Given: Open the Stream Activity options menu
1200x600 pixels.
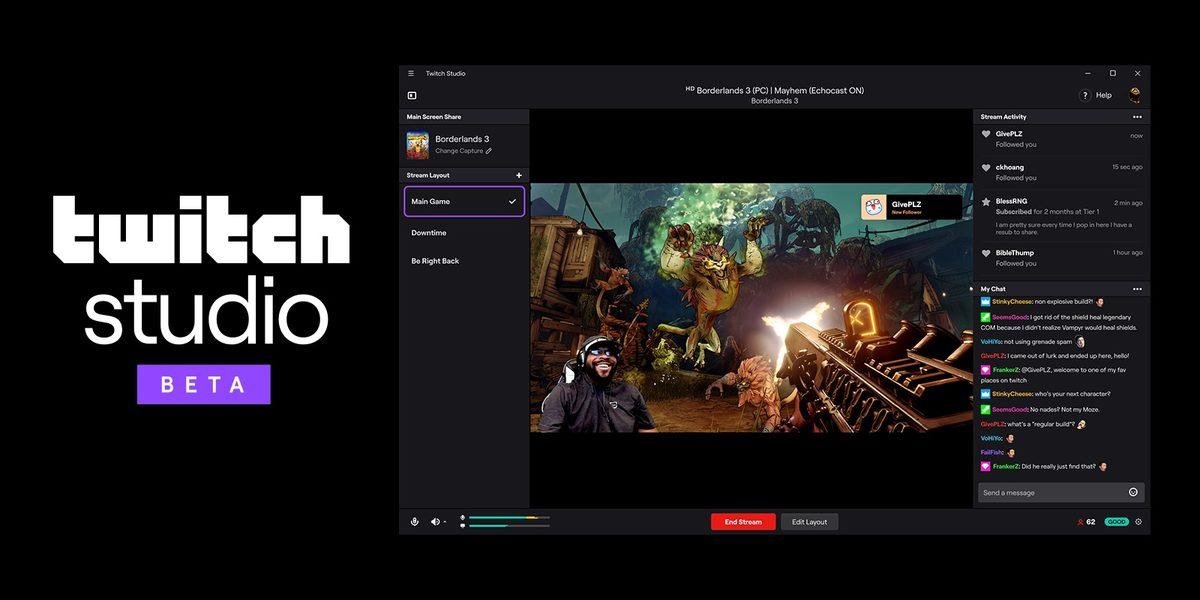Looking at the screenshot, I should [x=1136, y=117].
